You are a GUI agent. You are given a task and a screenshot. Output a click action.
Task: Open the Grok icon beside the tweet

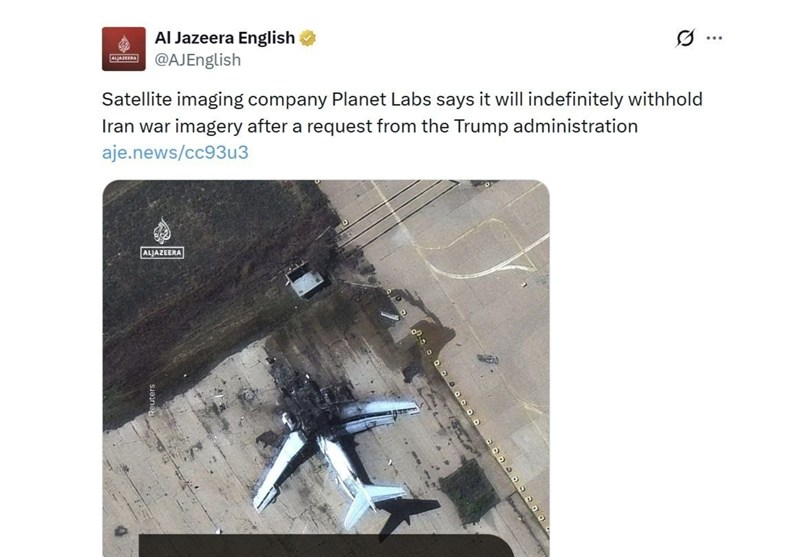click(x=685, y=38)
